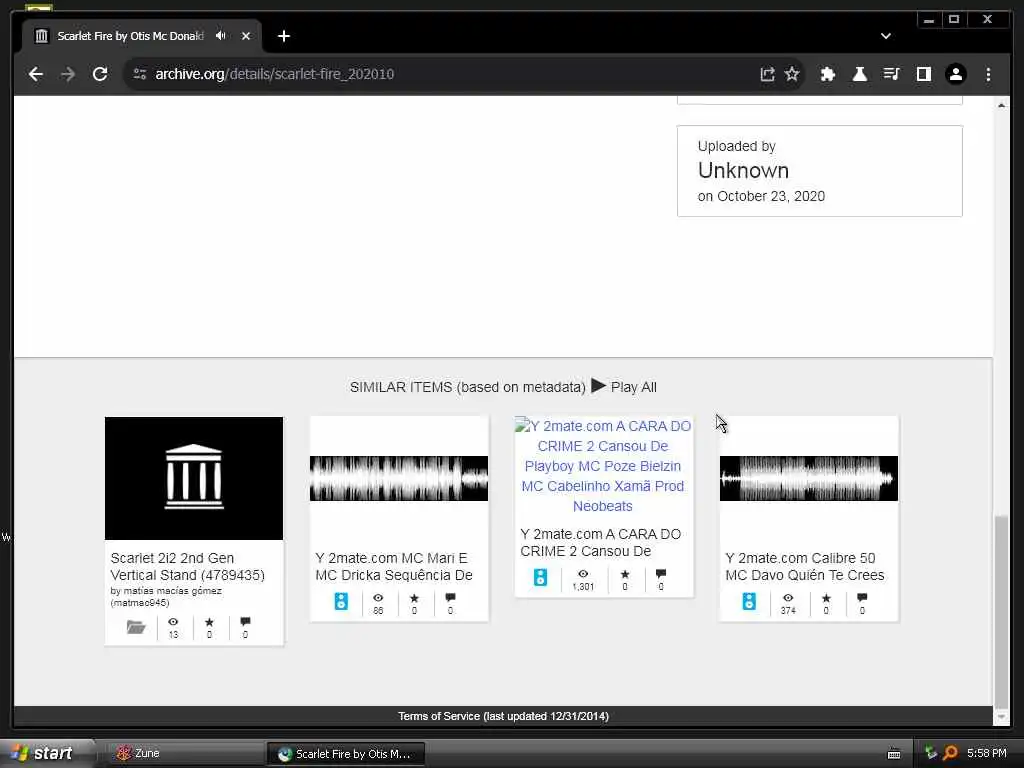The height and width of the screenshot is (768, 1024).
Task: Click favorites star on Calibre 50 card
Action: coord(826,598)
